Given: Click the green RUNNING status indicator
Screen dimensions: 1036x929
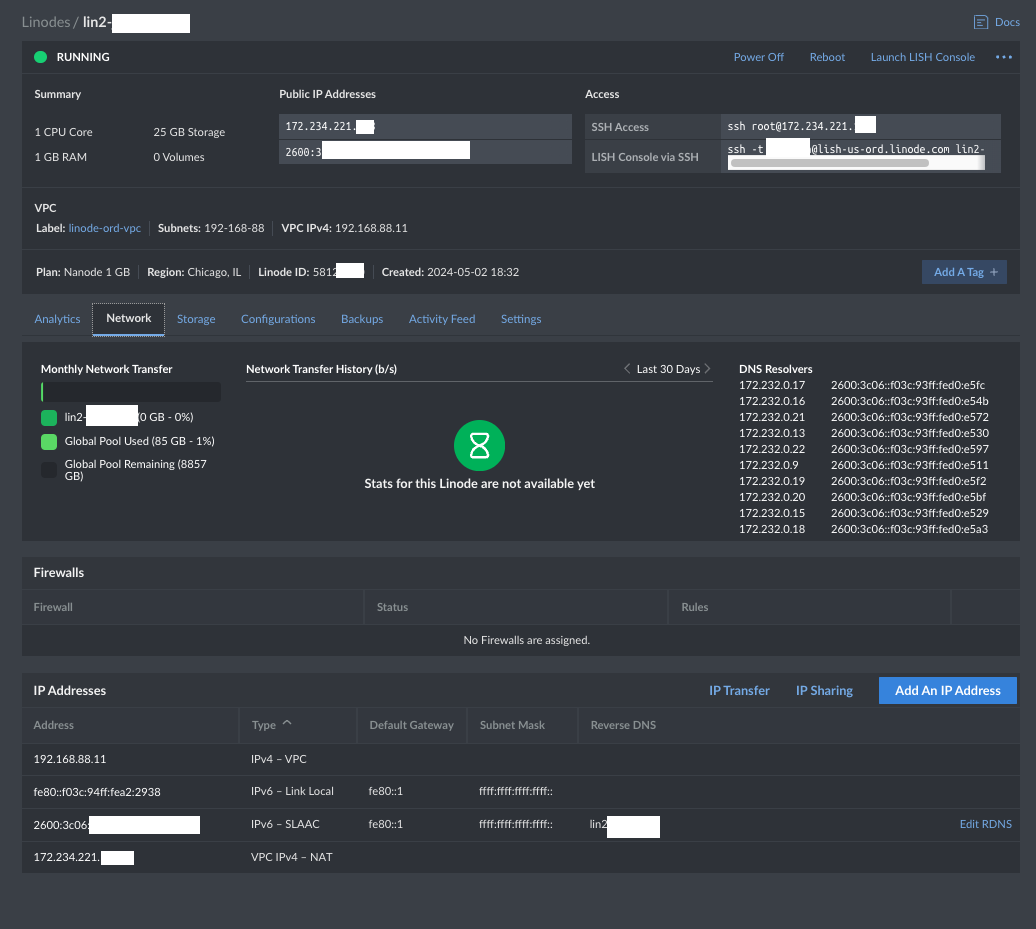Looking at the screenshot, I should tap(40, 57).
